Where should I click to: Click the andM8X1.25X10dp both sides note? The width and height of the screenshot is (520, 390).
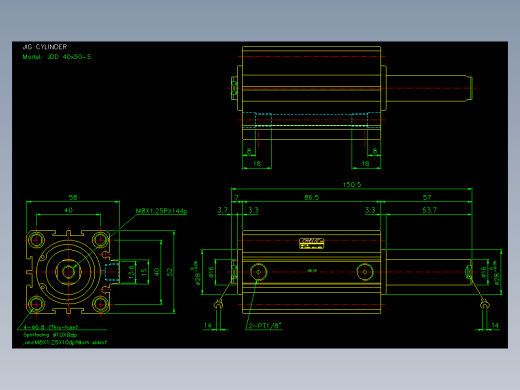click(x=65, y=342)
